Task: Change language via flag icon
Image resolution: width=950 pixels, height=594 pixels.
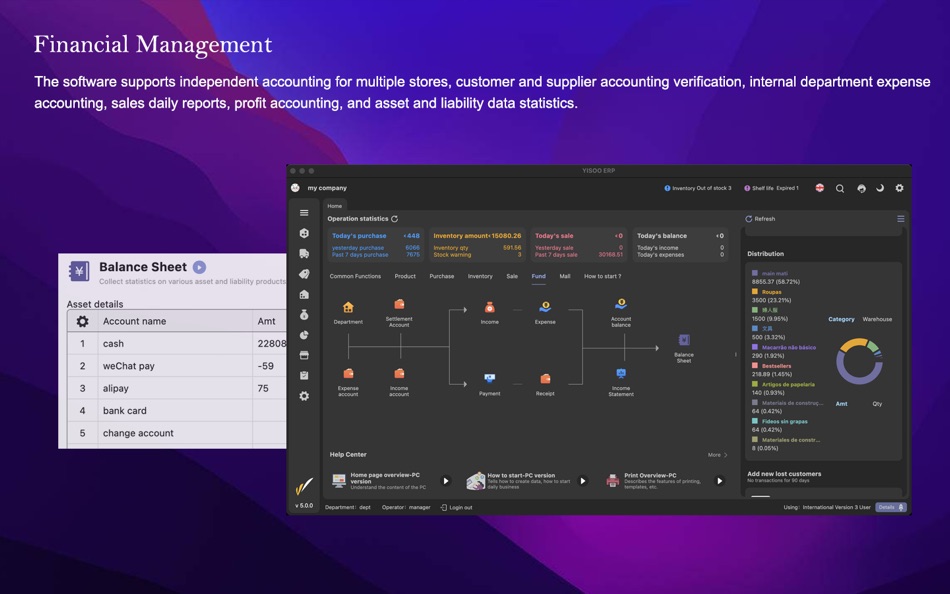Action: click(x=820, y=188)
